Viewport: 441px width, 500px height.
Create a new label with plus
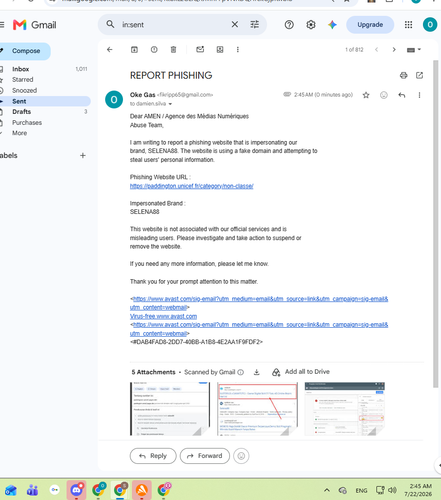(x=83, y=155)
